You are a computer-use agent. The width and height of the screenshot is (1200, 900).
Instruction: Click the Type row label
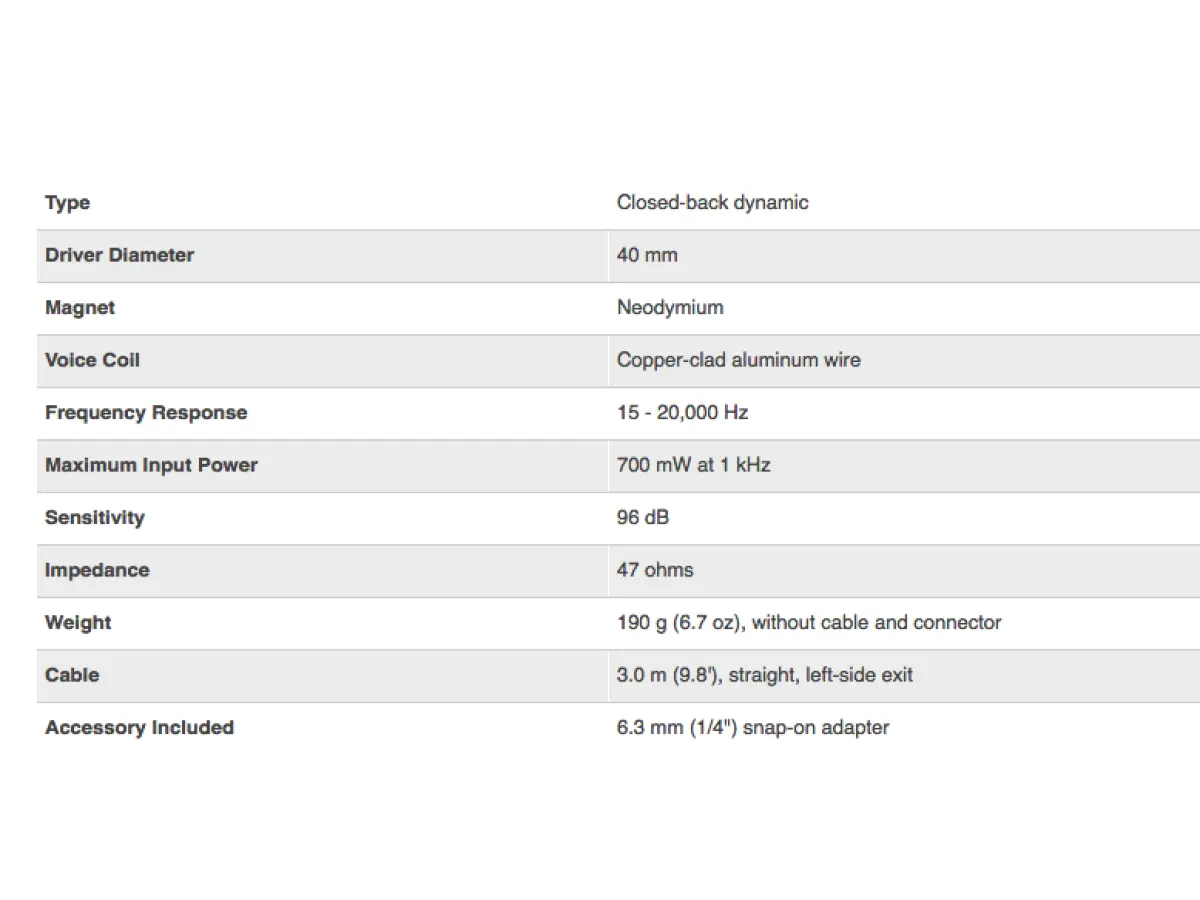click(67, 203)
